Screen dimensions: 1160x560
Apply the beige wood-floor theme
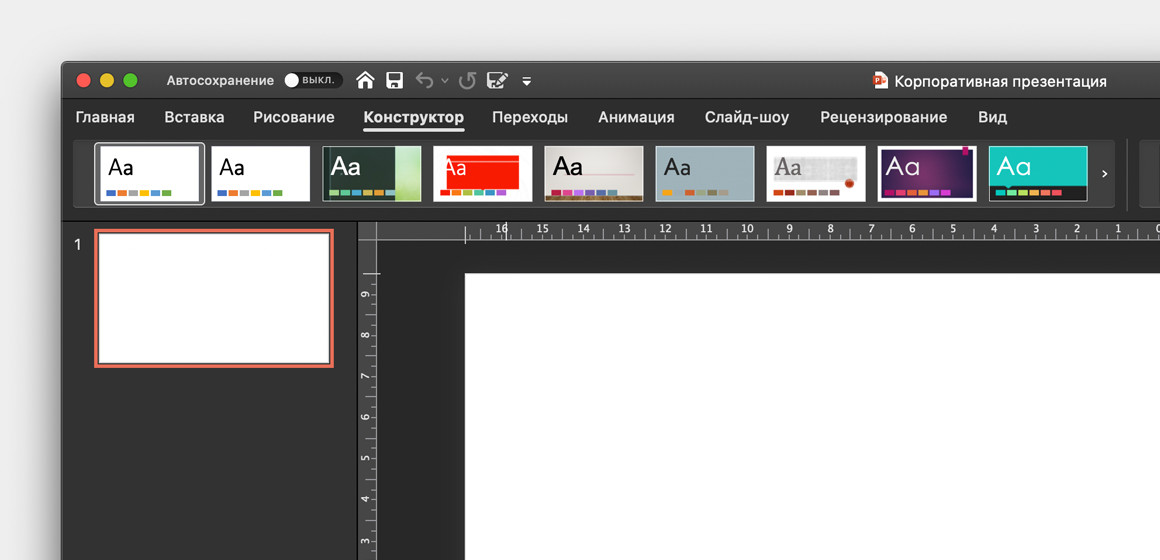click(x=593, y=174)
